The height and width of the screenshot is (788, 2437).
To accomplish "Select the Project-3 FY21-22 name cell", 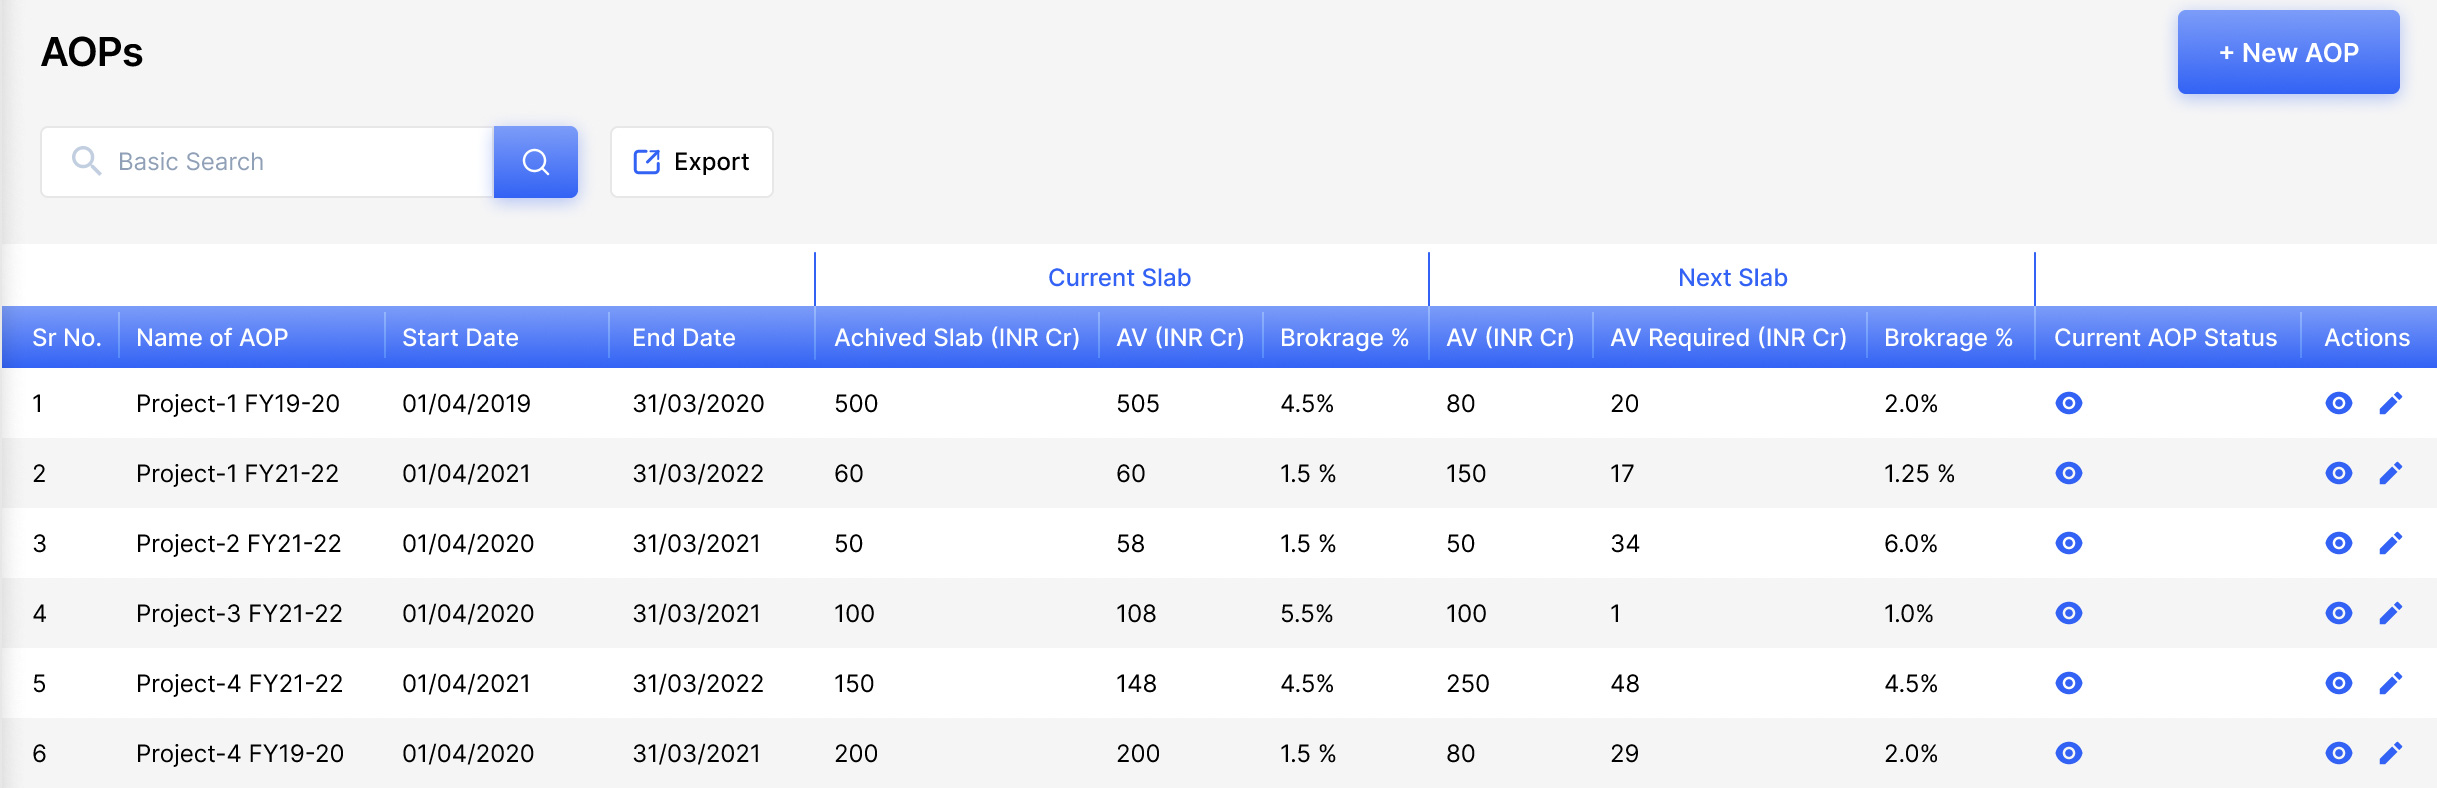I will click(x=239, y=613).
